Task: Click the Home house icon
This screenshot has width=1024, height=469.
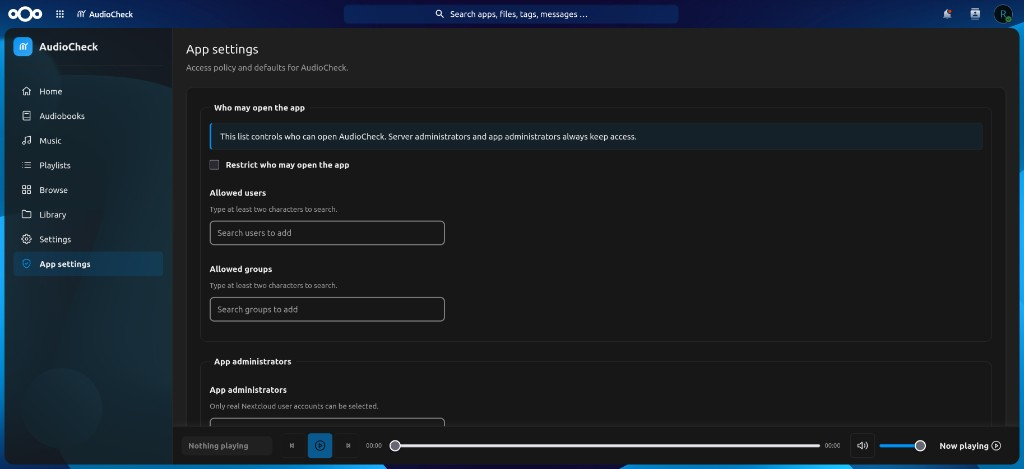Action: click(x=27, y=91)
